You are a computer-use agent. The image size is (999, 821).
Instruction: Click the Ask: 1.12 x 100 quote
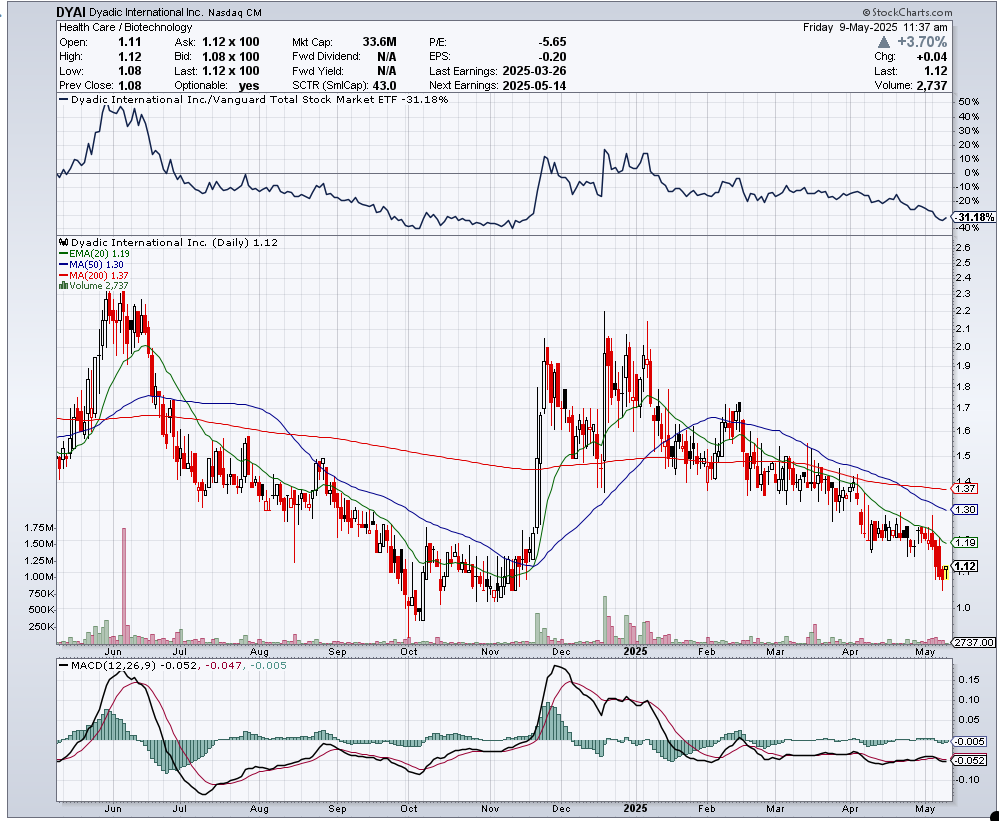pyautogui.click(x=217, y=42)
